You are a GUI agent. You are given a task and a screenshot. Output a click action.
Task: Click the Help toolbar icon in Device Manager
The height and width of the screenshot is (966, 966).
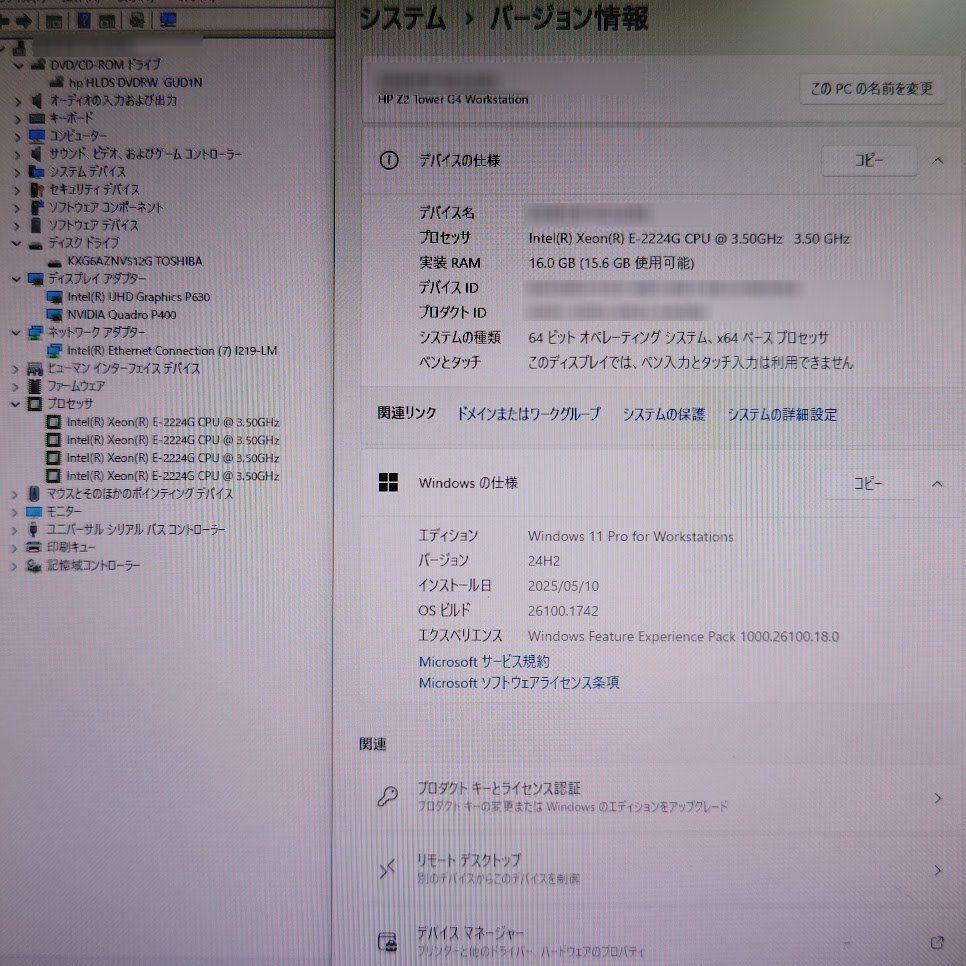[x=85, y=20]
